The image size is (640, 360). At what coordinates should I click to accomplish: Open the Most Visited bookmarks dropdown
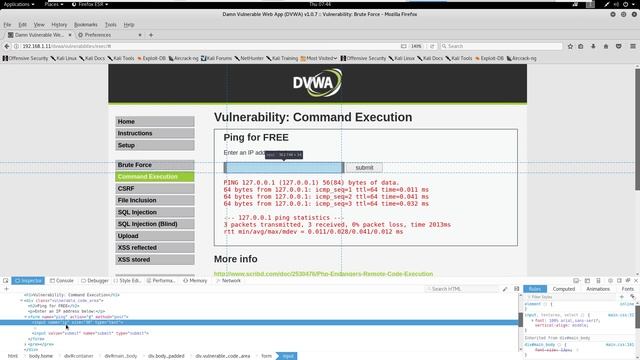click(x=319, y=58)
